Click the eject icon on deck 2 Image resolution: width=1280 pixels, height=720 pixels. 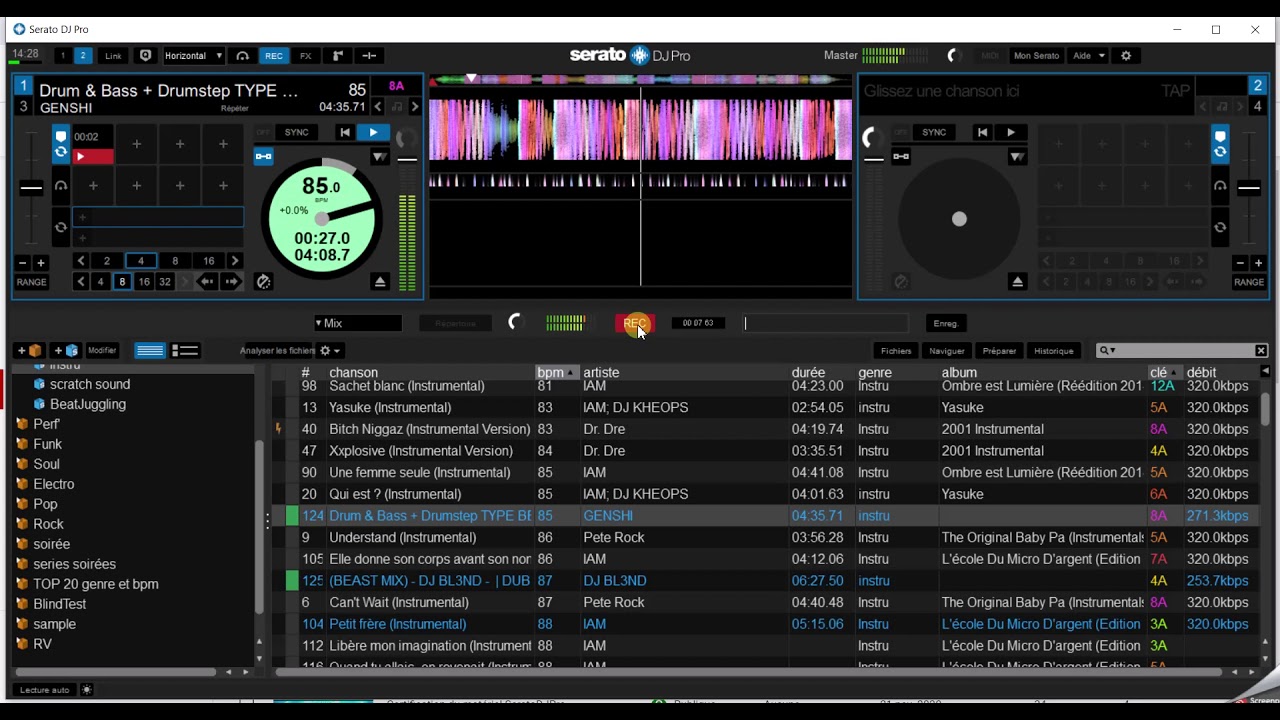[x=1017, y=282]
